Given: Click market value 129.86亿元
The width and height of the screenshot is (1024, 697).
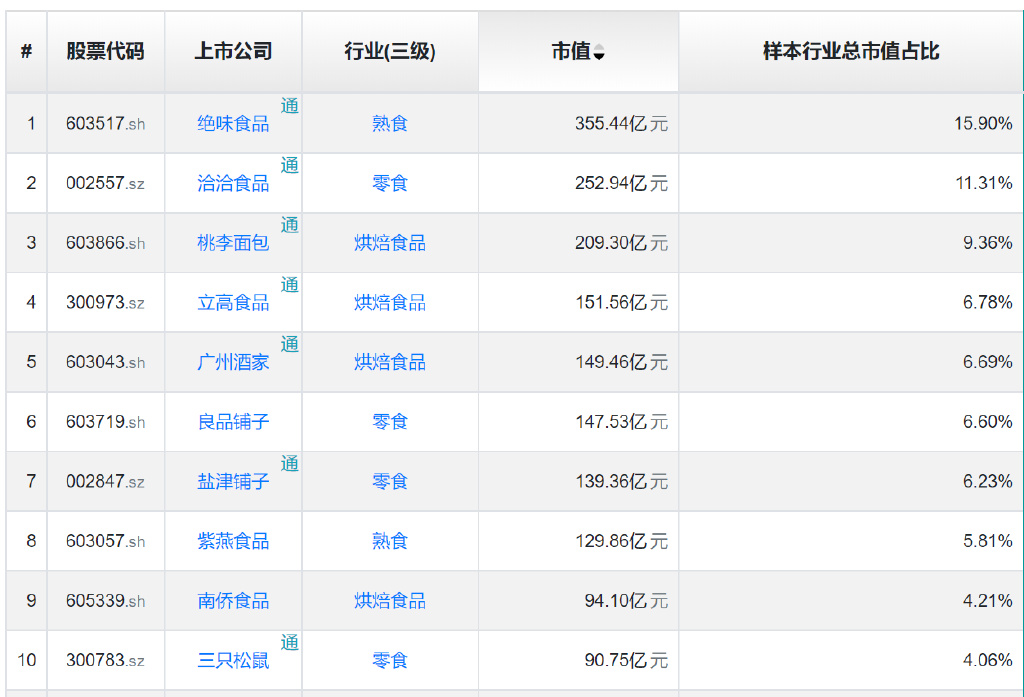Looking at the screenshot, I should [621, 541].
